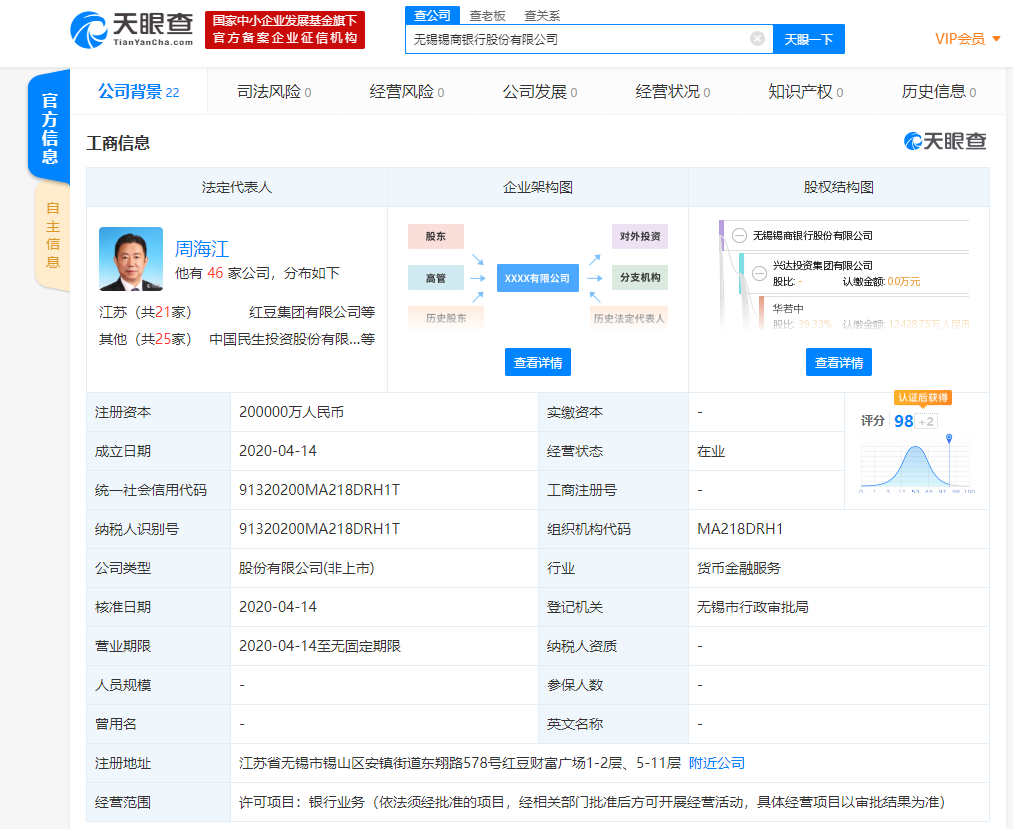This screenshot has width=1013, height=829.
Task: View 查看详情 under the 股权结构图 panel
Action: click(838, 362)
